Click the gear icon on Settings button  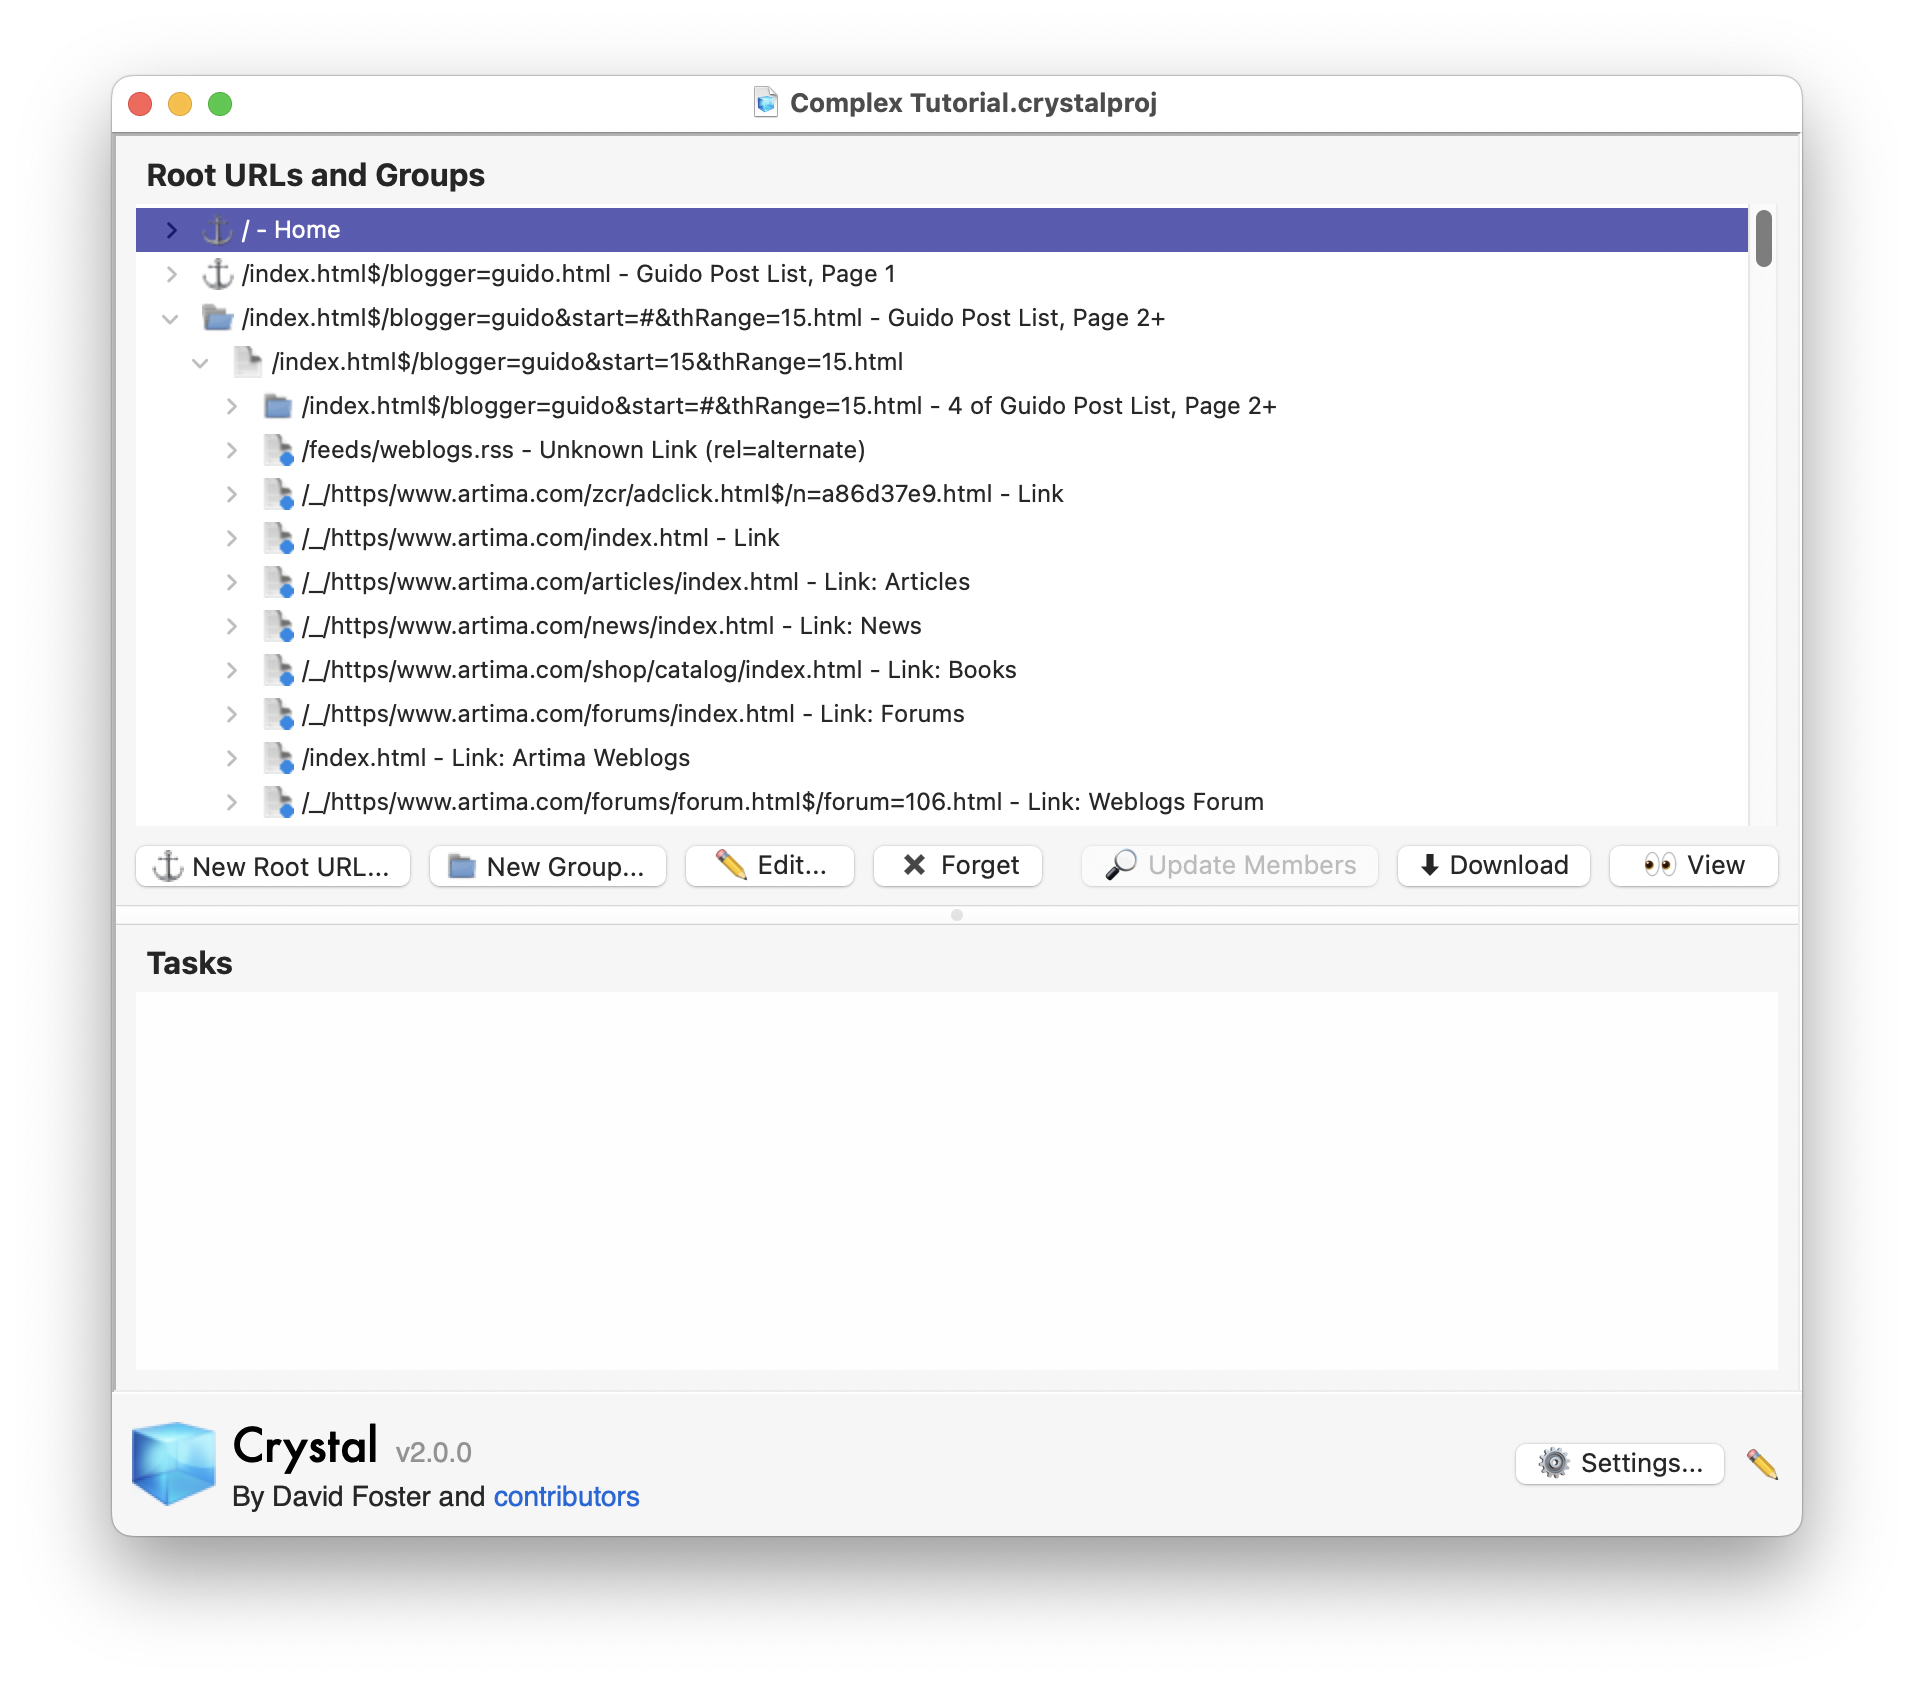tap(1554, 1463)
